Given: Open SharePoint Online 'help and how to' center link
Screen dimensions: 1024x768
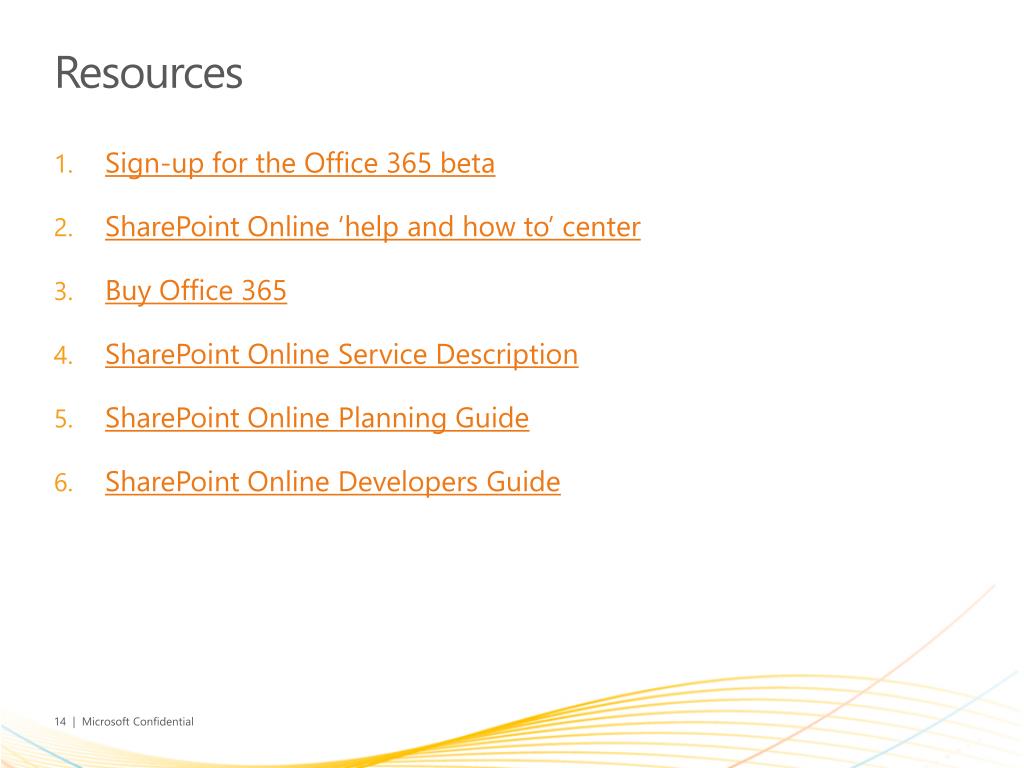Looking at the screenshot, I should point(373,227).
